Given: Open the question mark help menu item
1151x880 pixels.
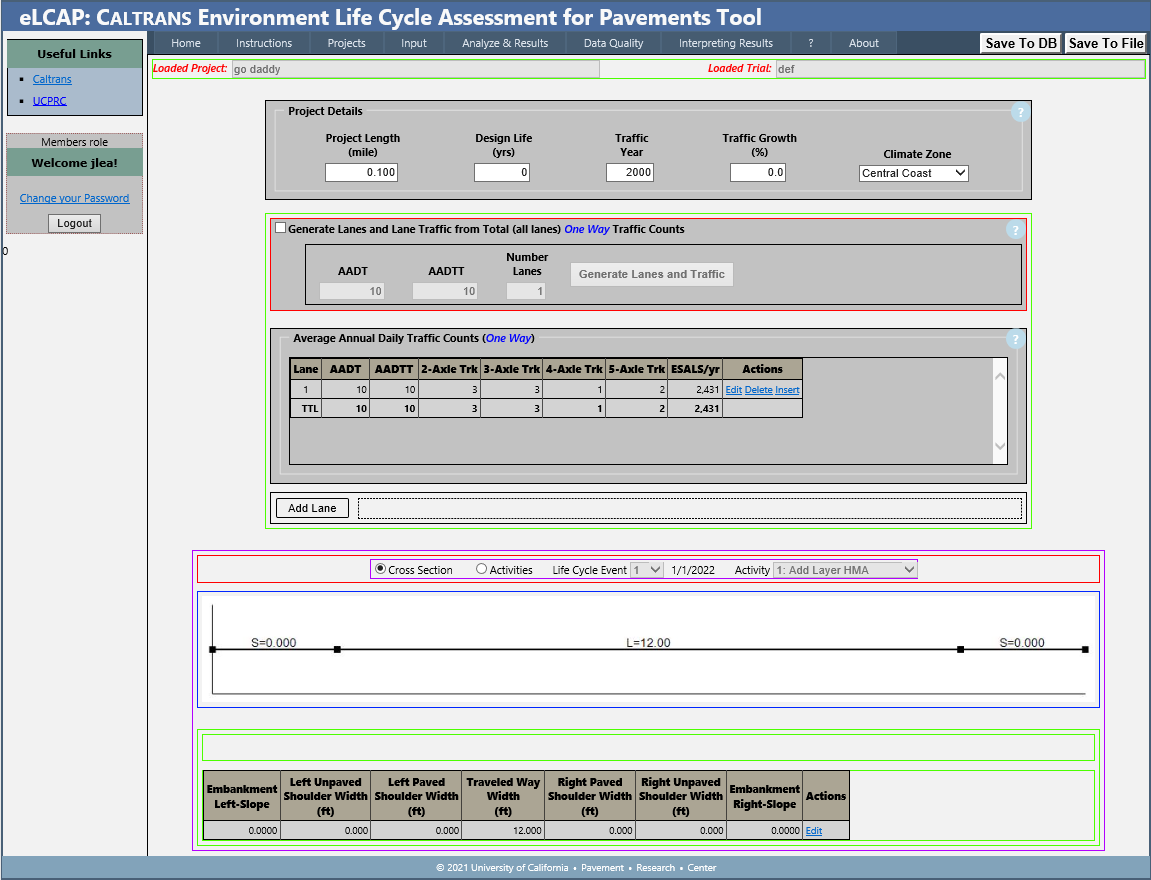Looking at the screenshot, I should [811, 43].
